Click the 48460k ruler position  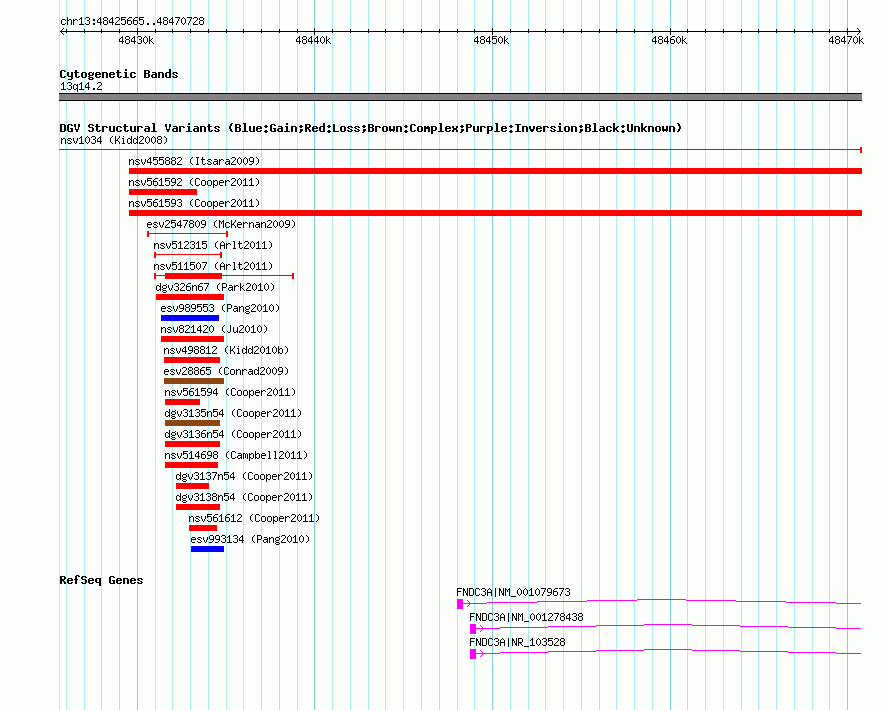(x=669, y=40)
